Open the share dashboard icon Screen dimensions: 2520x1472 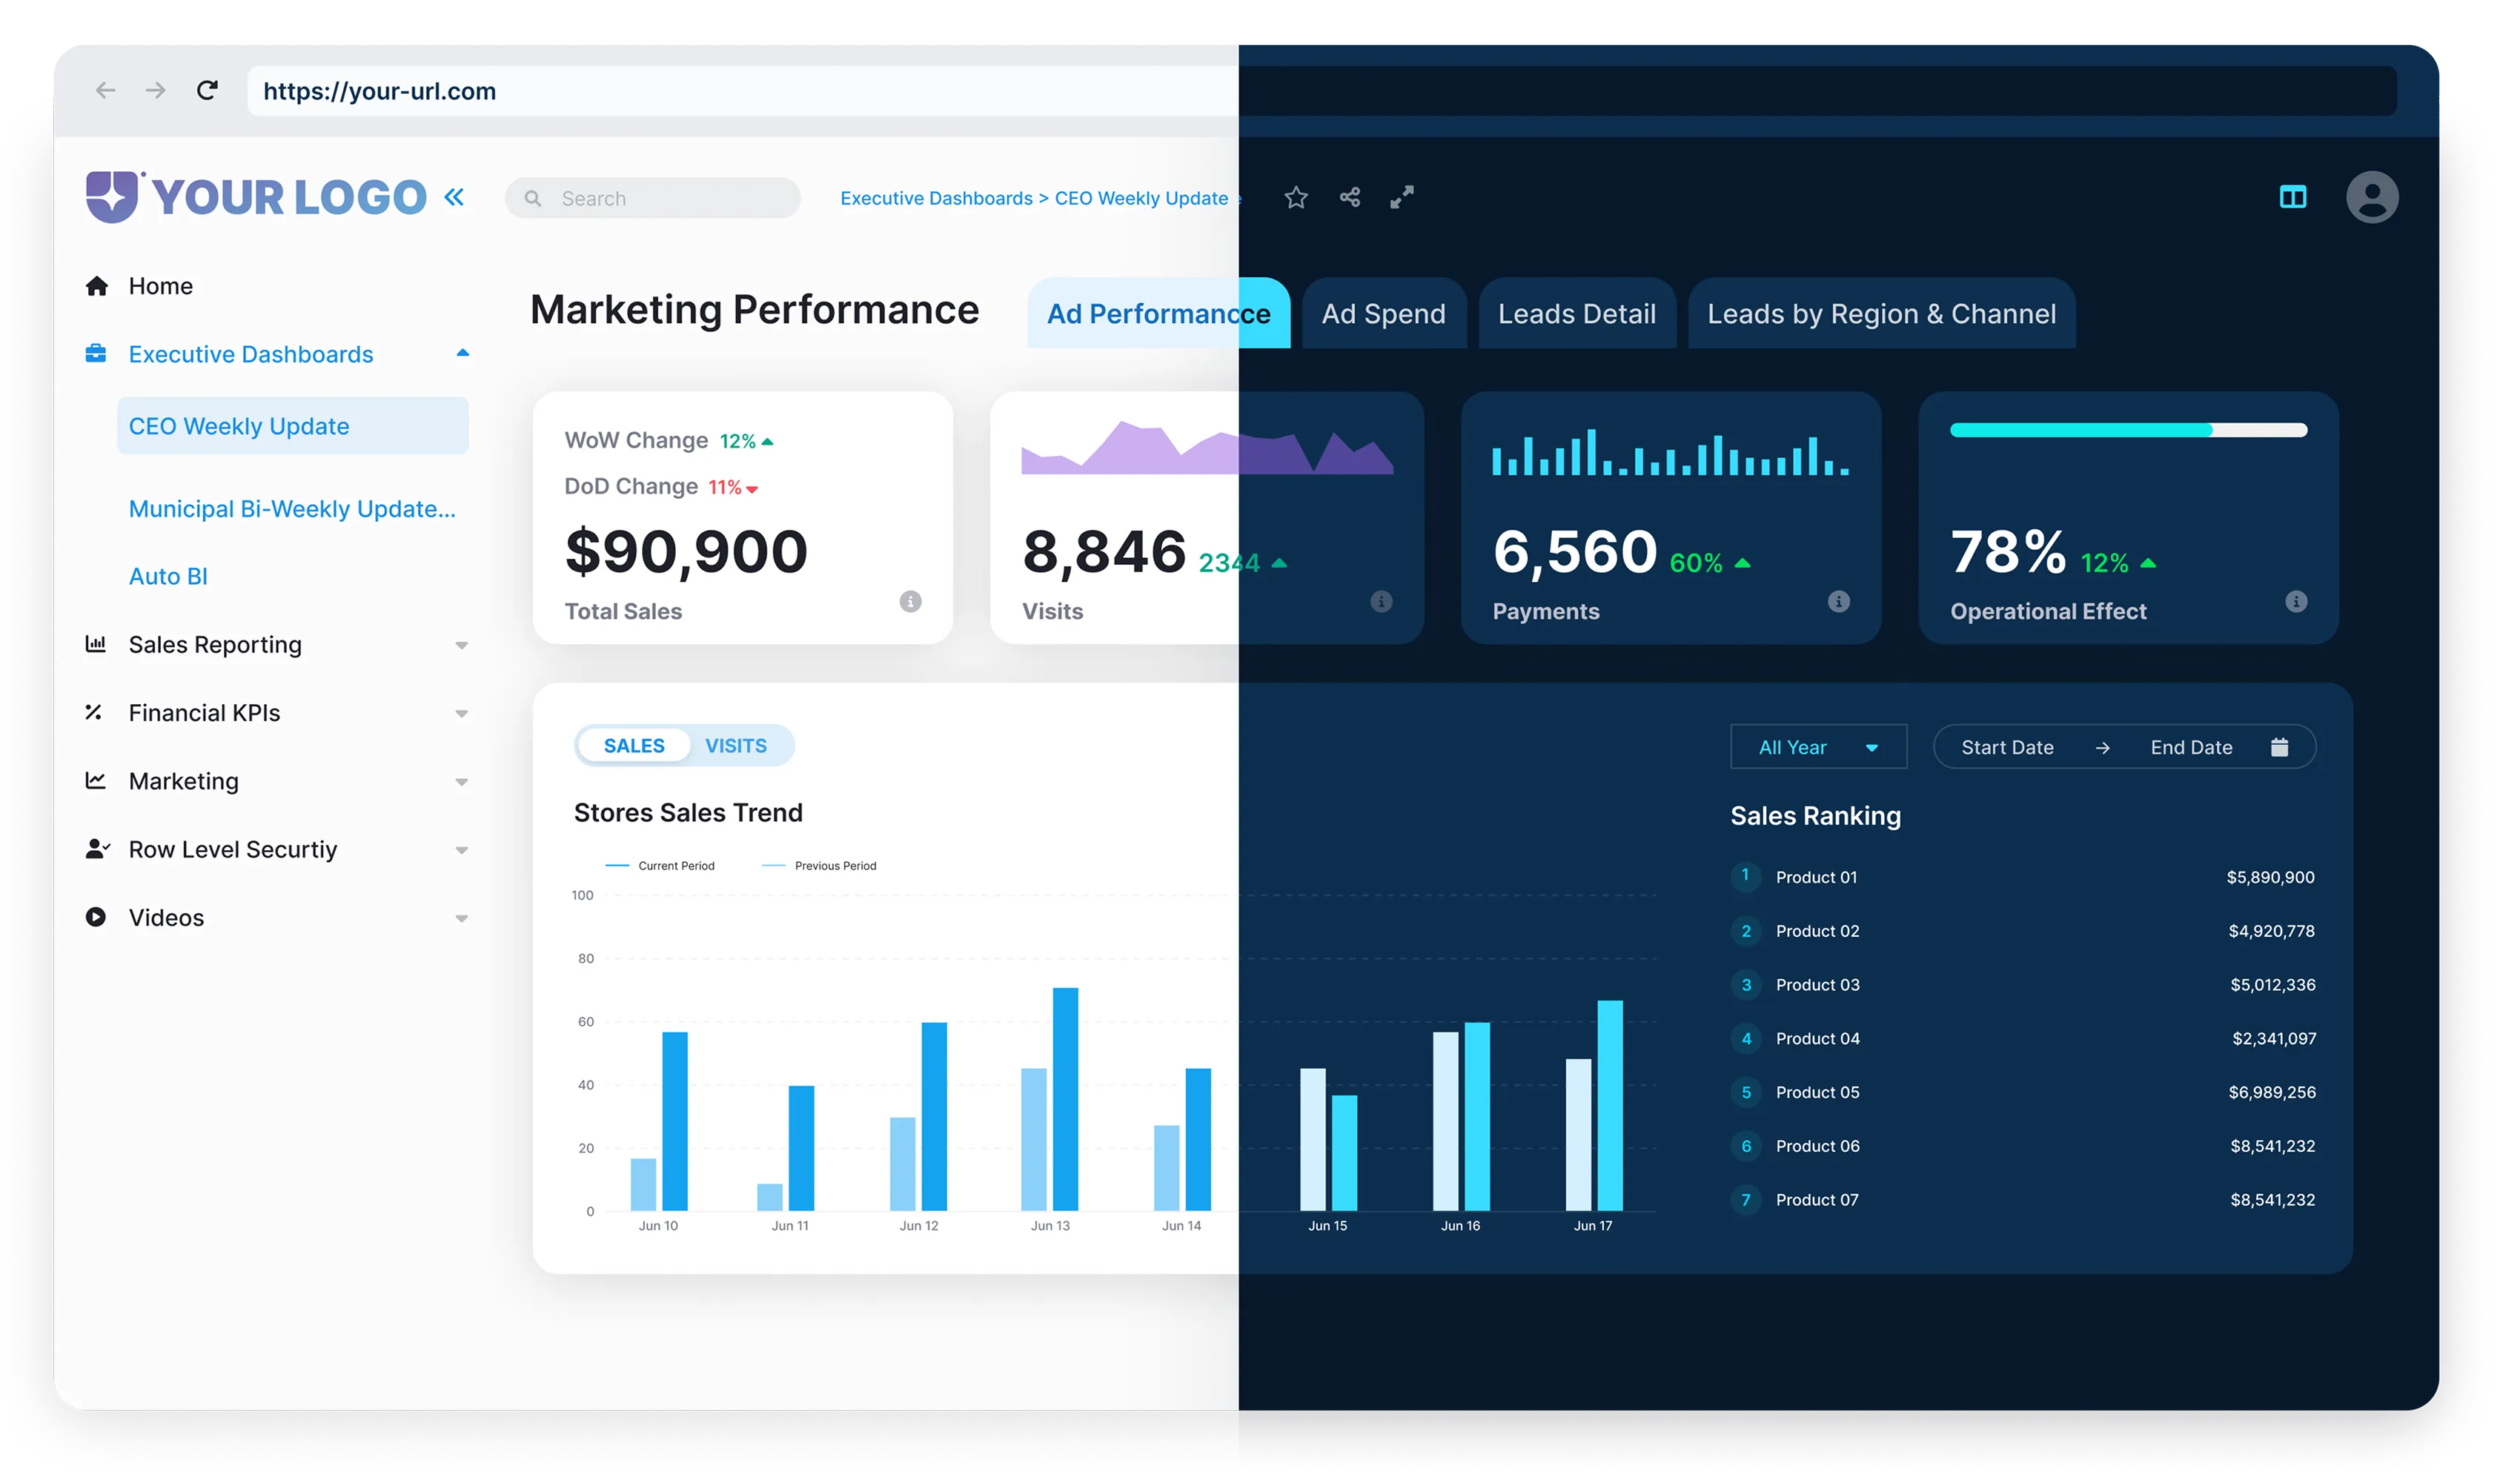tap(1349, 197)
